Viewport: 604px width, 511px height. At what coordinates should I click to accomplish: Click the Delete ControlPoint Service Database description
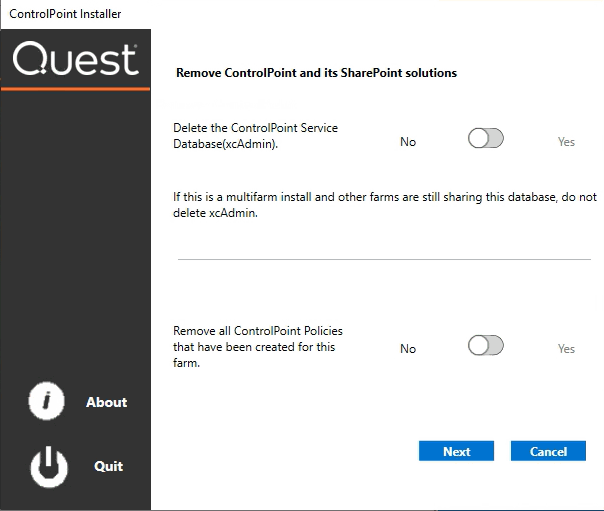click(x=255, y=136)
